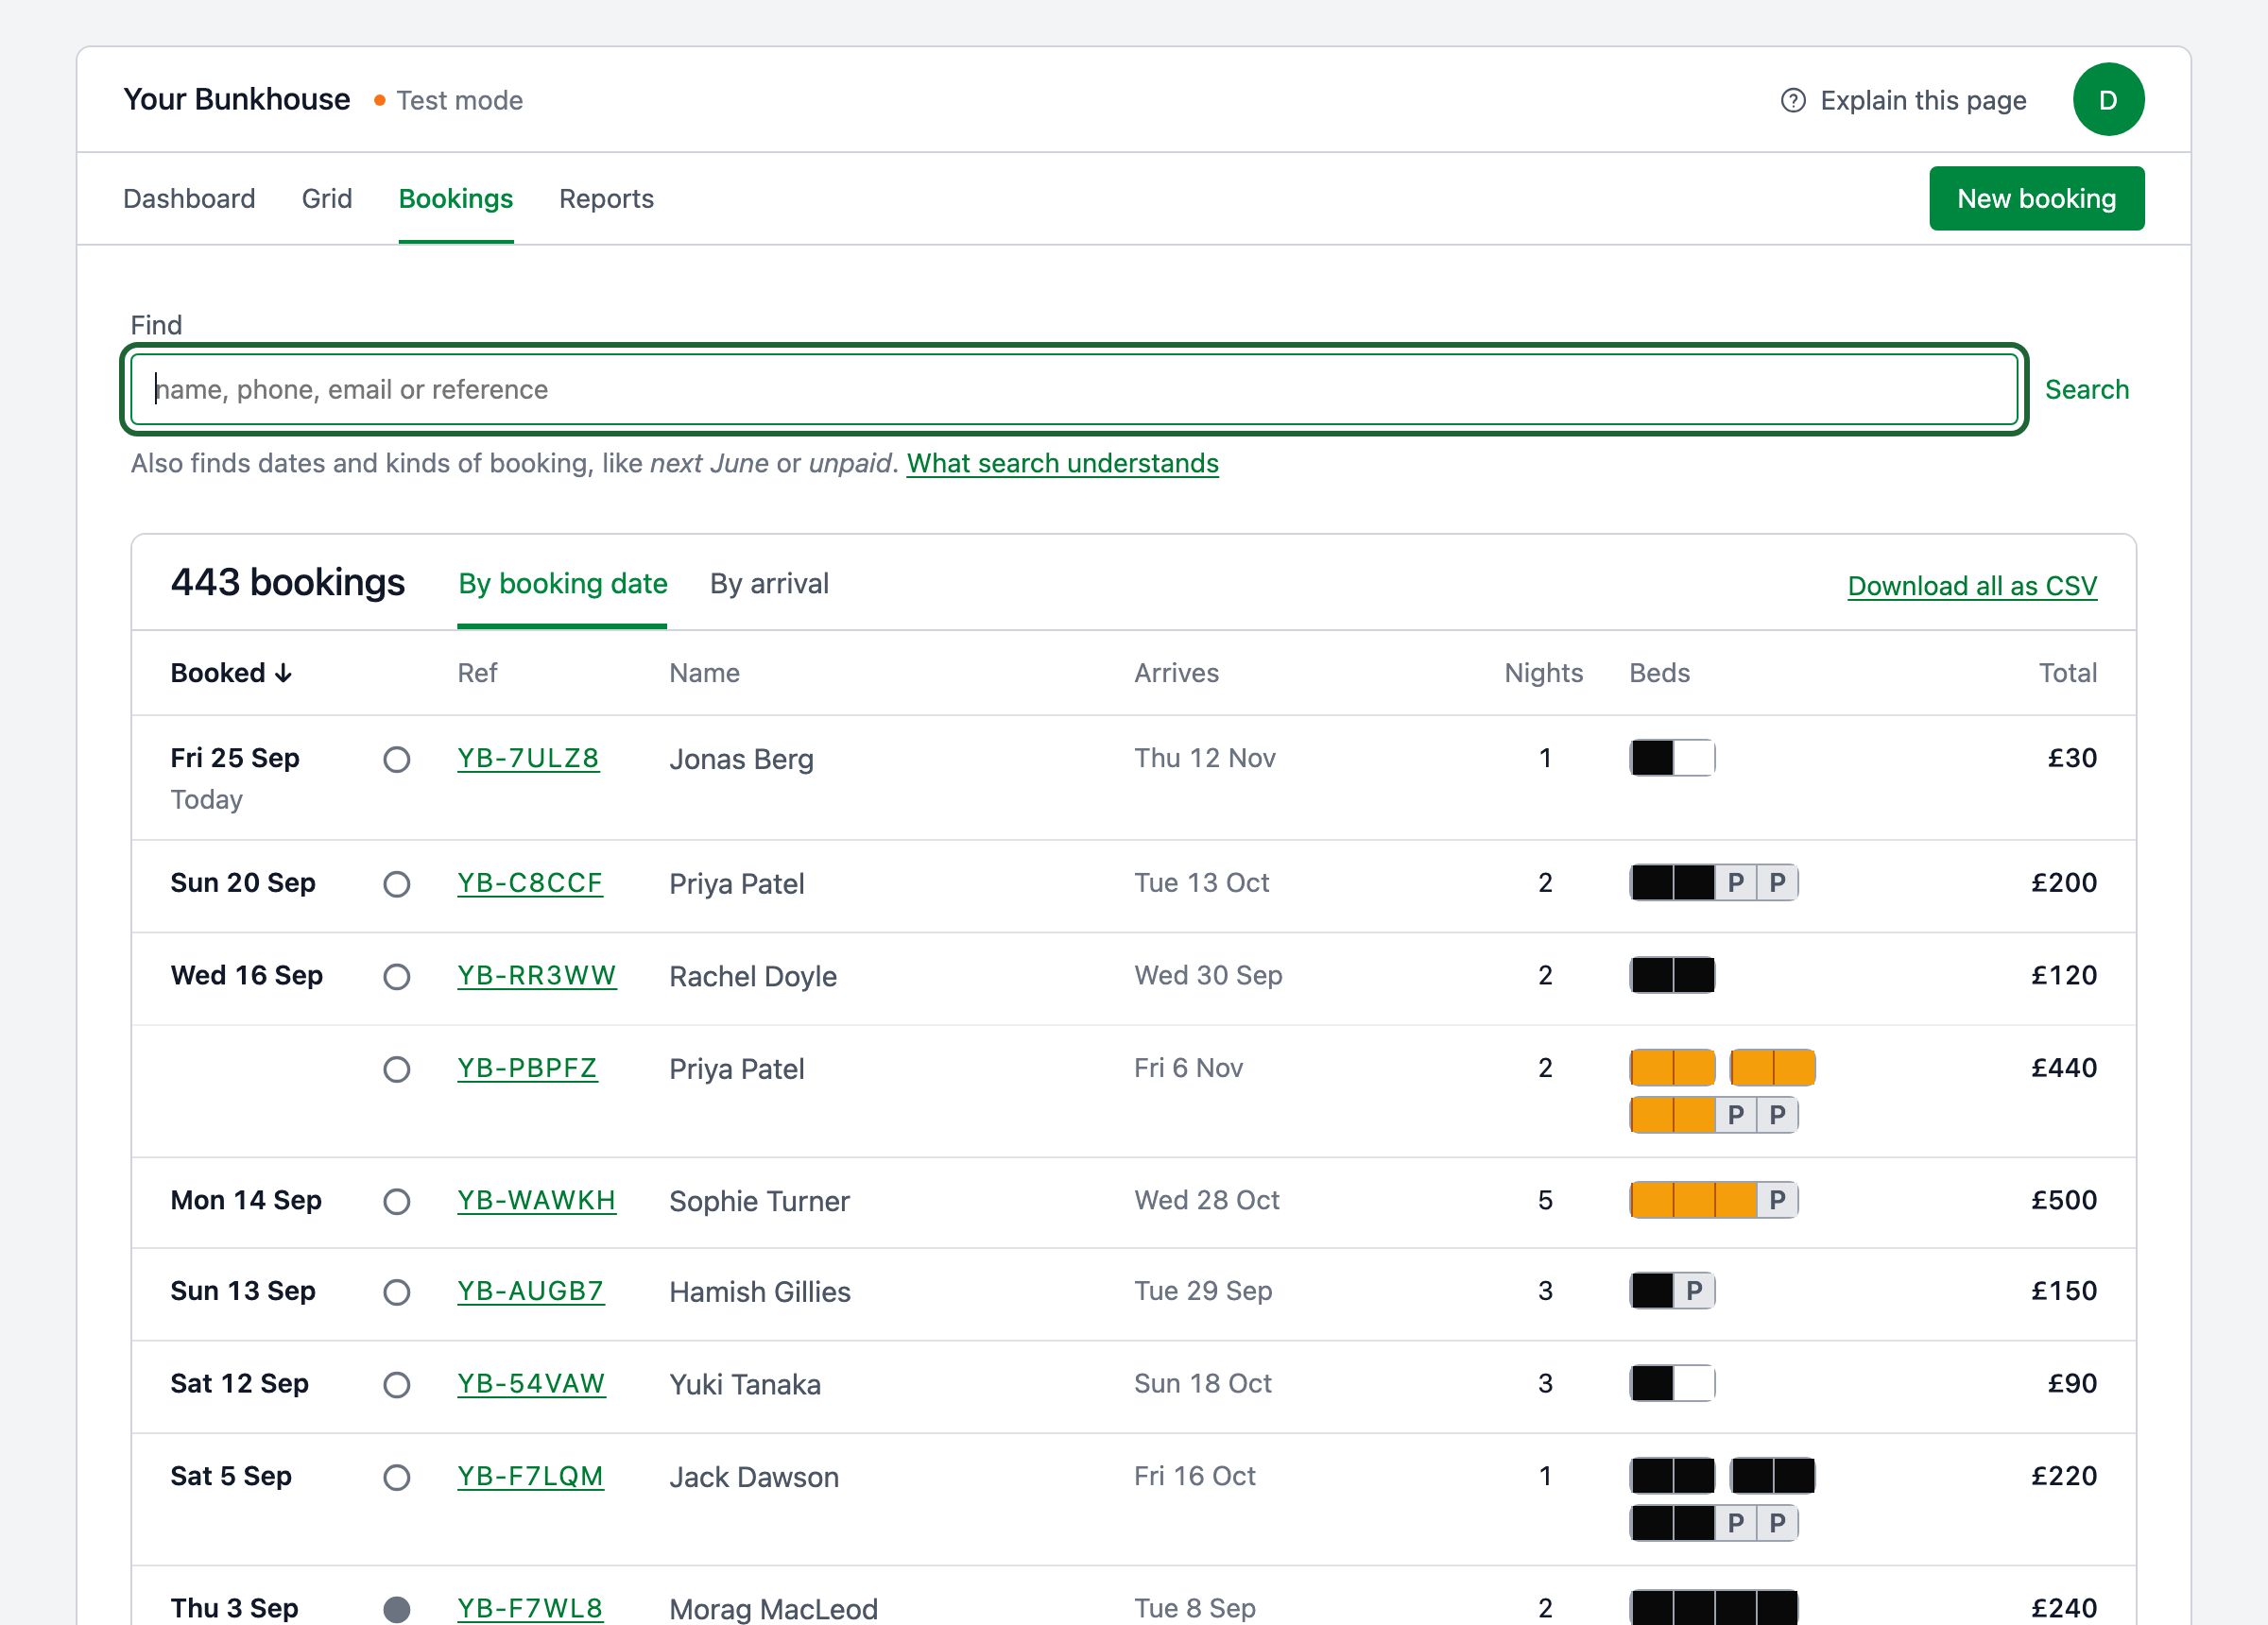The width and height of the screenshot is (2268, 1625).
Task: Open booking reference YB-7ULZ8
Action: pyautogui.click(x=528, y=758)
